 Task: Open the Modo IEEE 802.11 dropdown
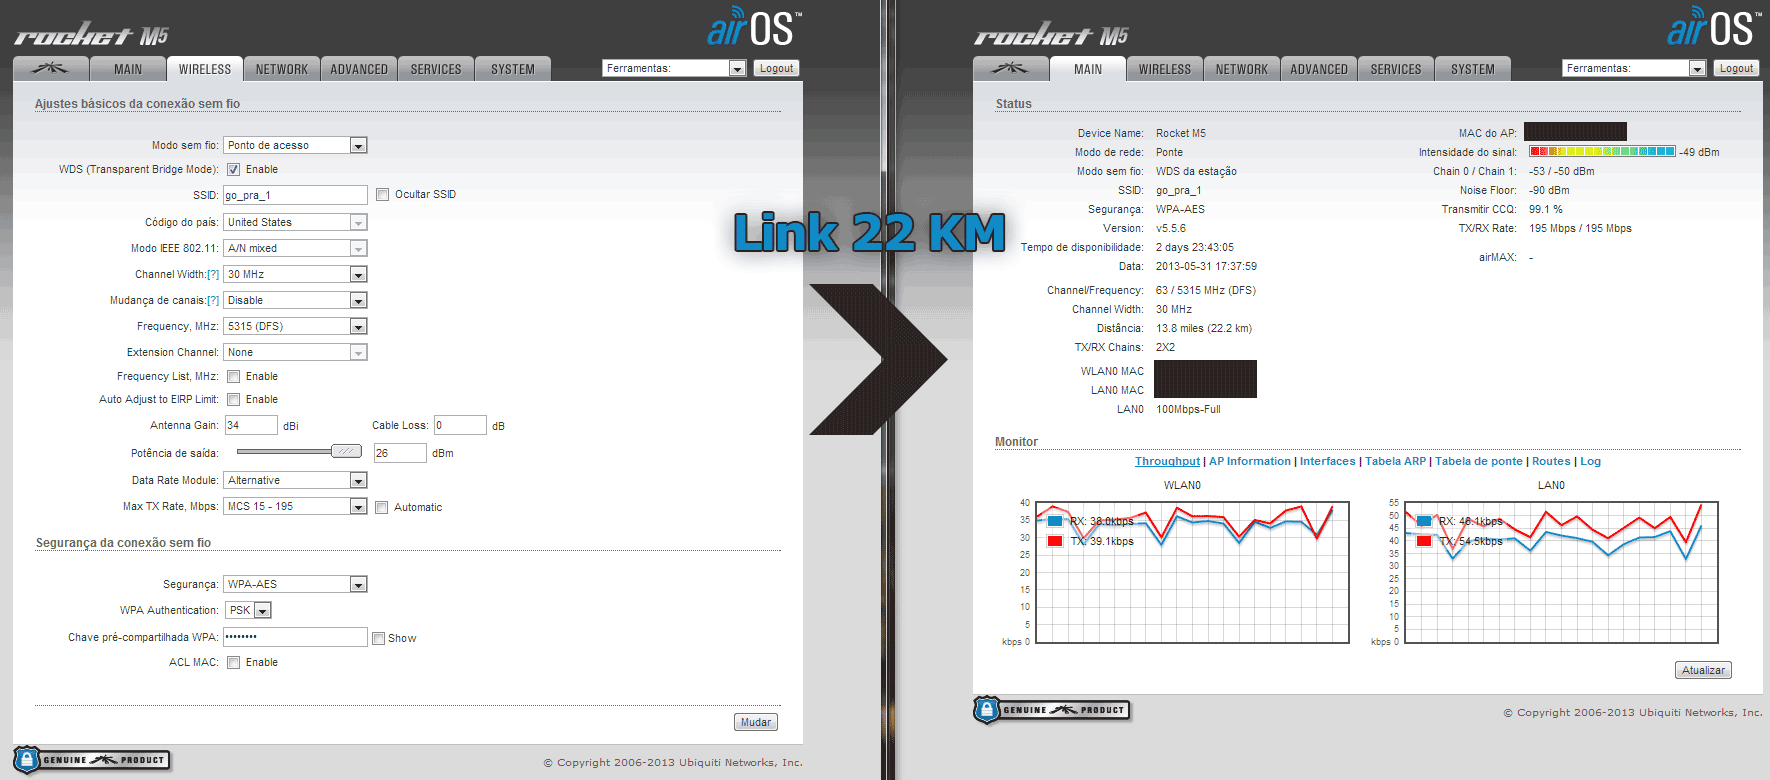(x=295, y=248)
